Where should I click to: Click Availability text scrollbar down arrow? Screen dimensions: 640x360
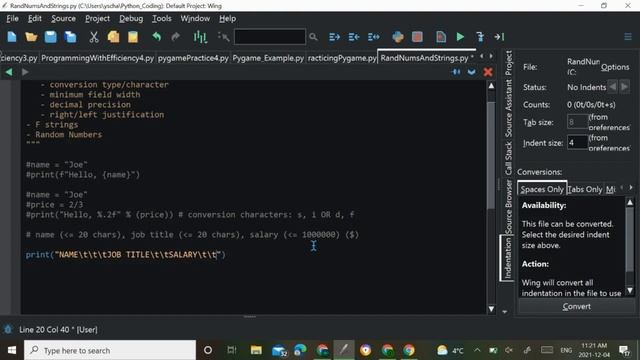[x=630, y=291]
